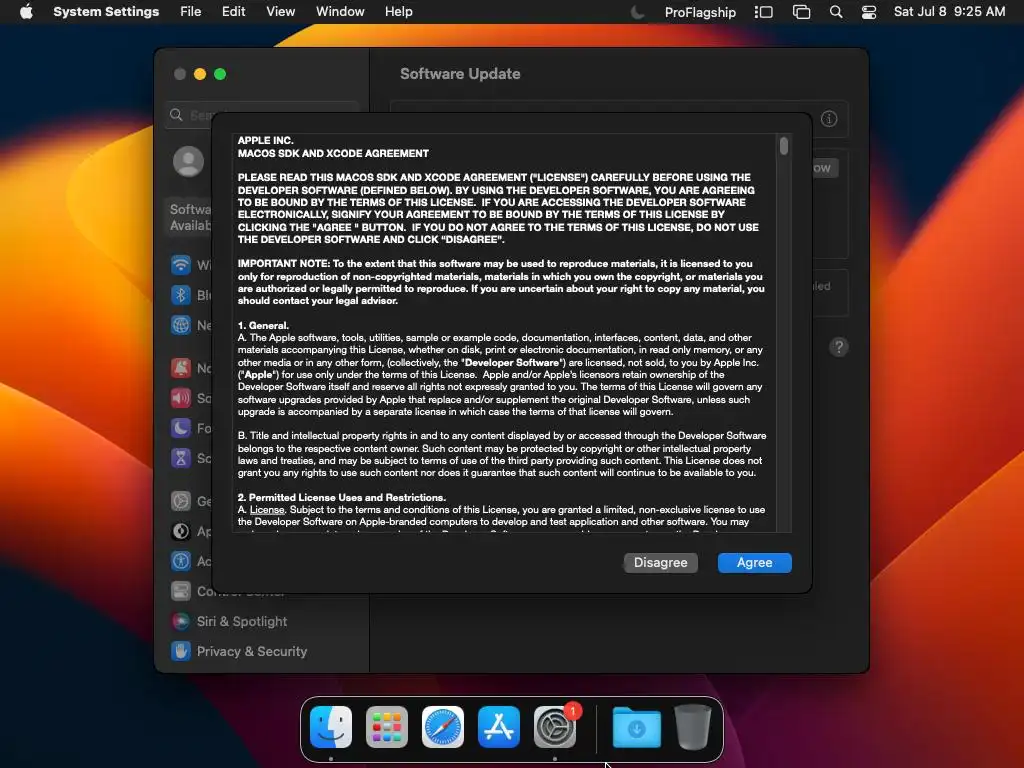Click the APPLE INC. line in agreement

265,140
